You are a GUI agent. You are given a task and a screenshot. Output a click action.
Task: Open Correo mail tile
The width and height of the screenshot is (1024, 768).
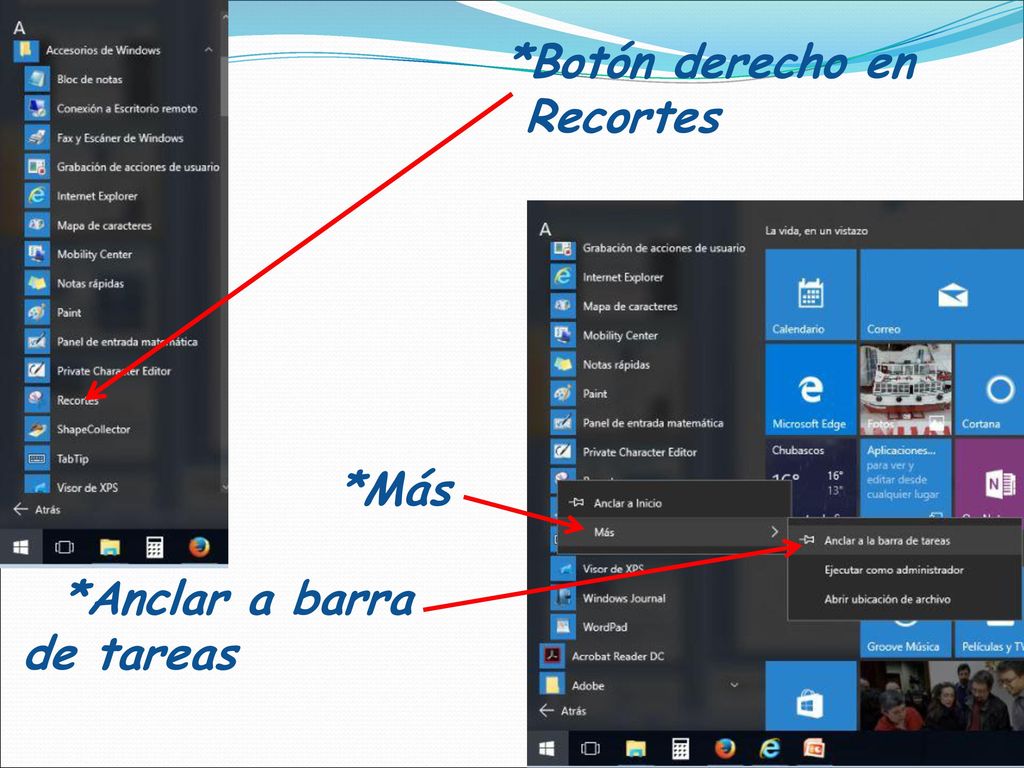942,295
